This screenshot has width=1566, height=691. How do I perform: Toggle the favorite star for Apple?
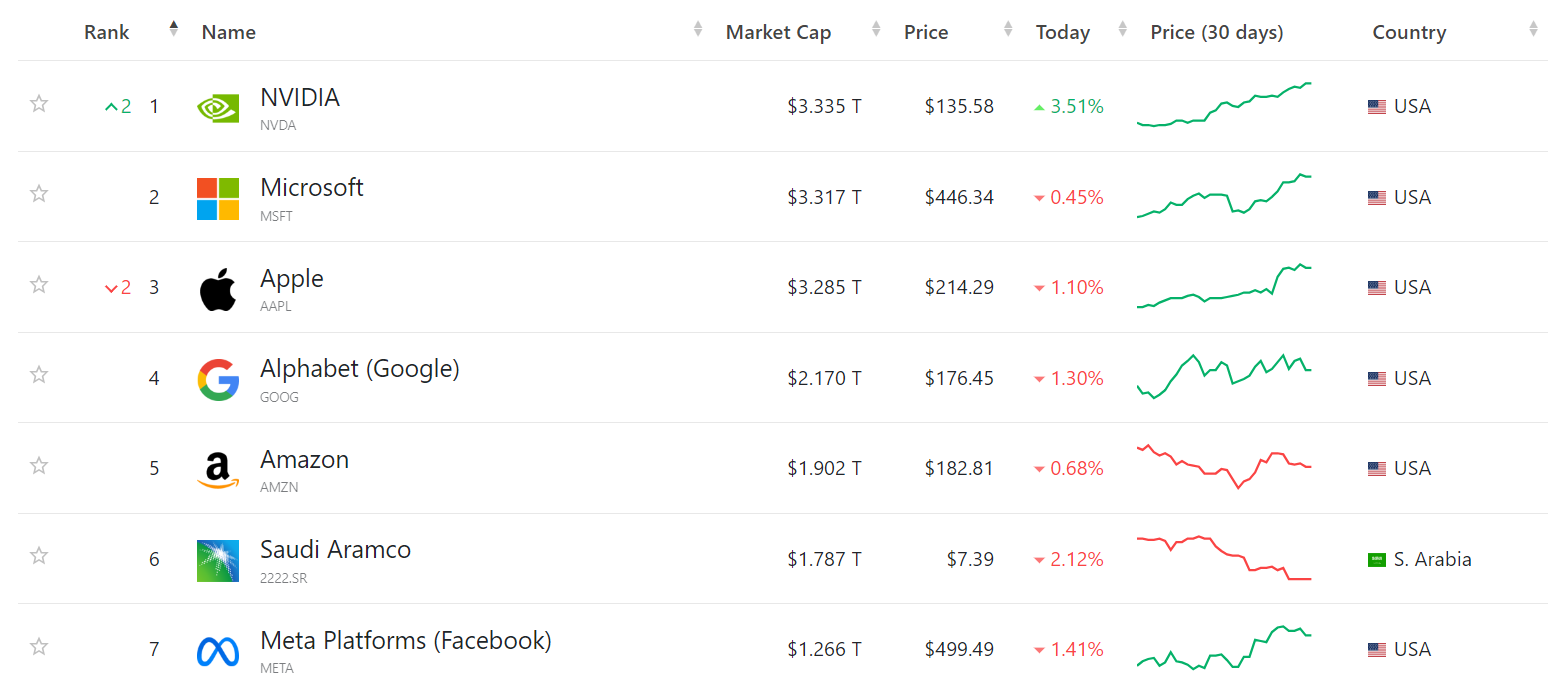(39, 285)
